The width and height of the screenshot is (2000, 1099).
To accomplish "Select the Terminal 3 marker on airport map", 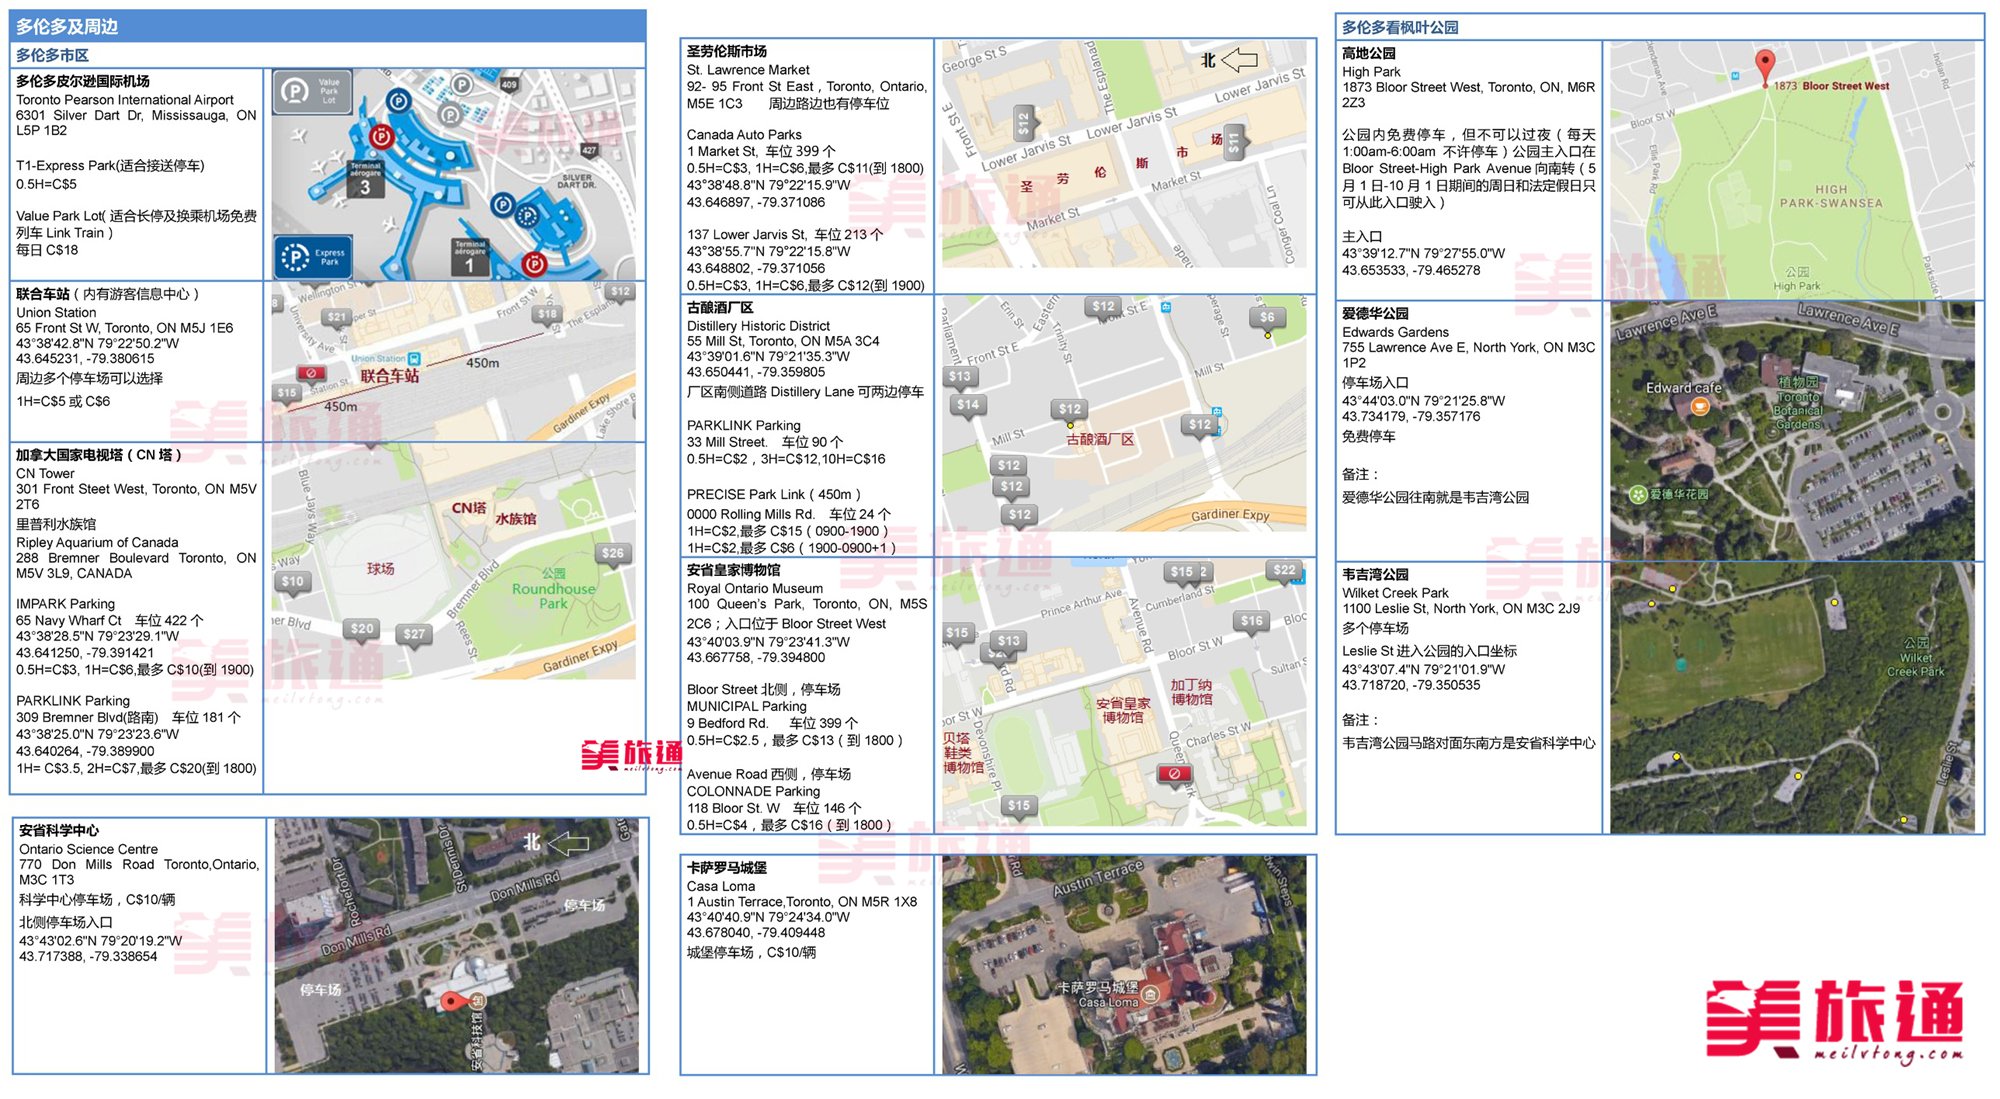I will point(365,181).
